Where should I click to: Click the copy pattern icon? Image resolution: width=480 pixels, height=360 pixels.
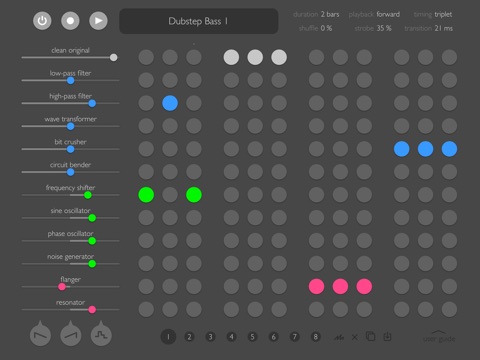pyautogui.click(x=370, y=336)
